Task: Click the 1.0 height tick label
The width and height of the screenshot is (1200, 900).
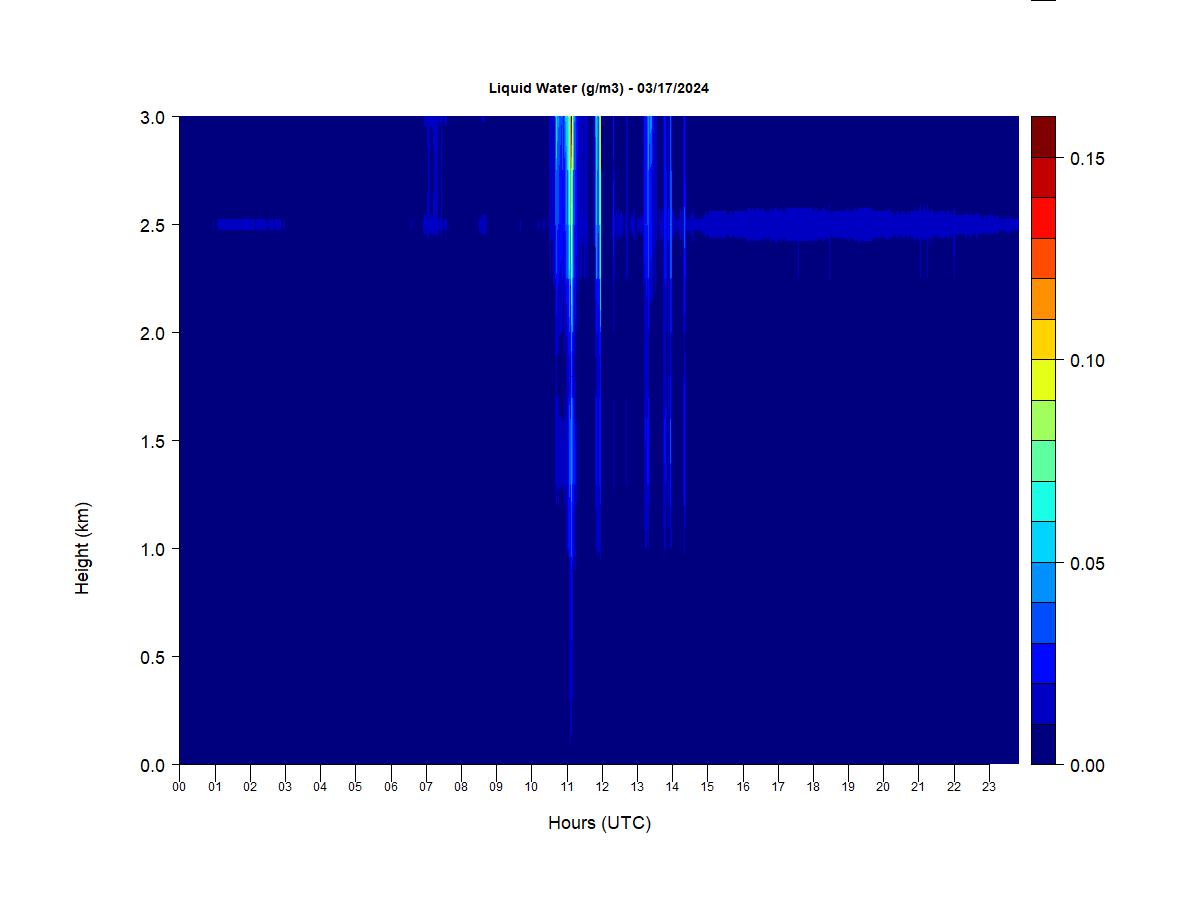Action: (x=153, y=549)
